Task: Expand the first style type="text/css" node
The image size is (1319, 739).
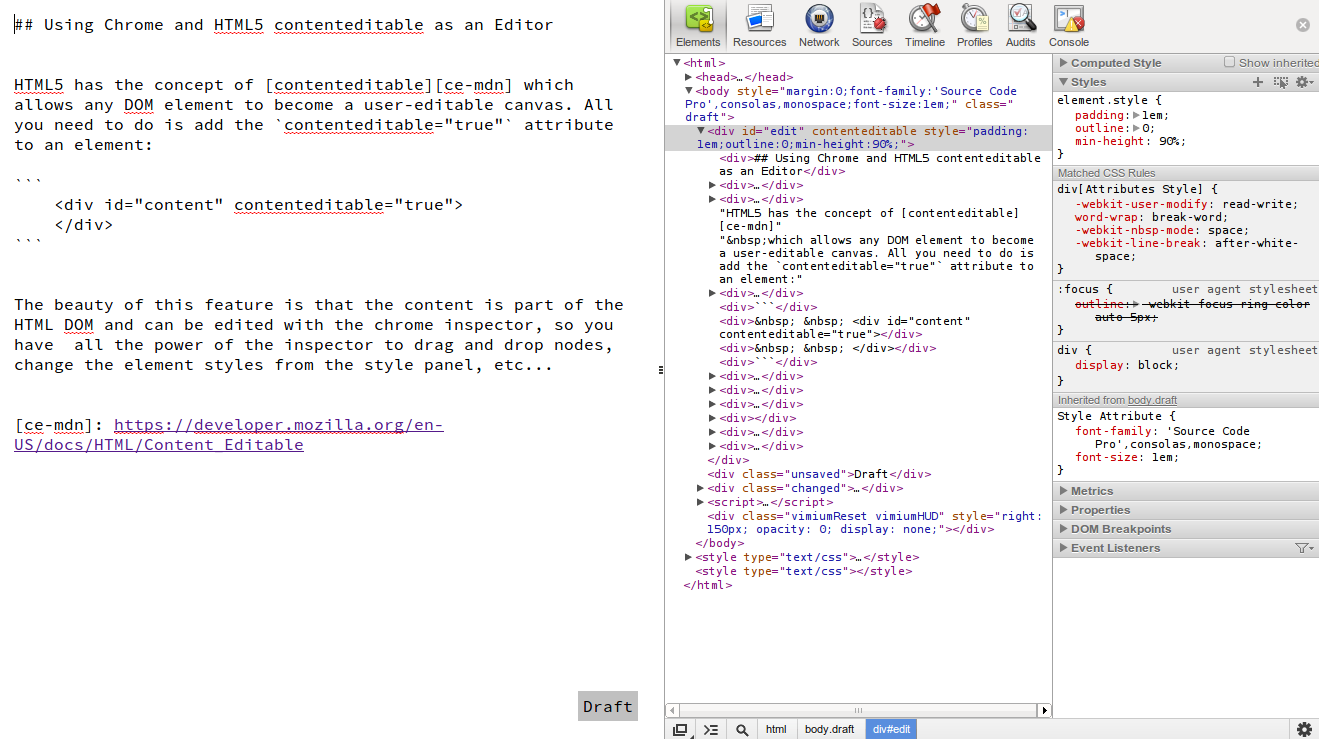Action: click(x=689, y=557)
